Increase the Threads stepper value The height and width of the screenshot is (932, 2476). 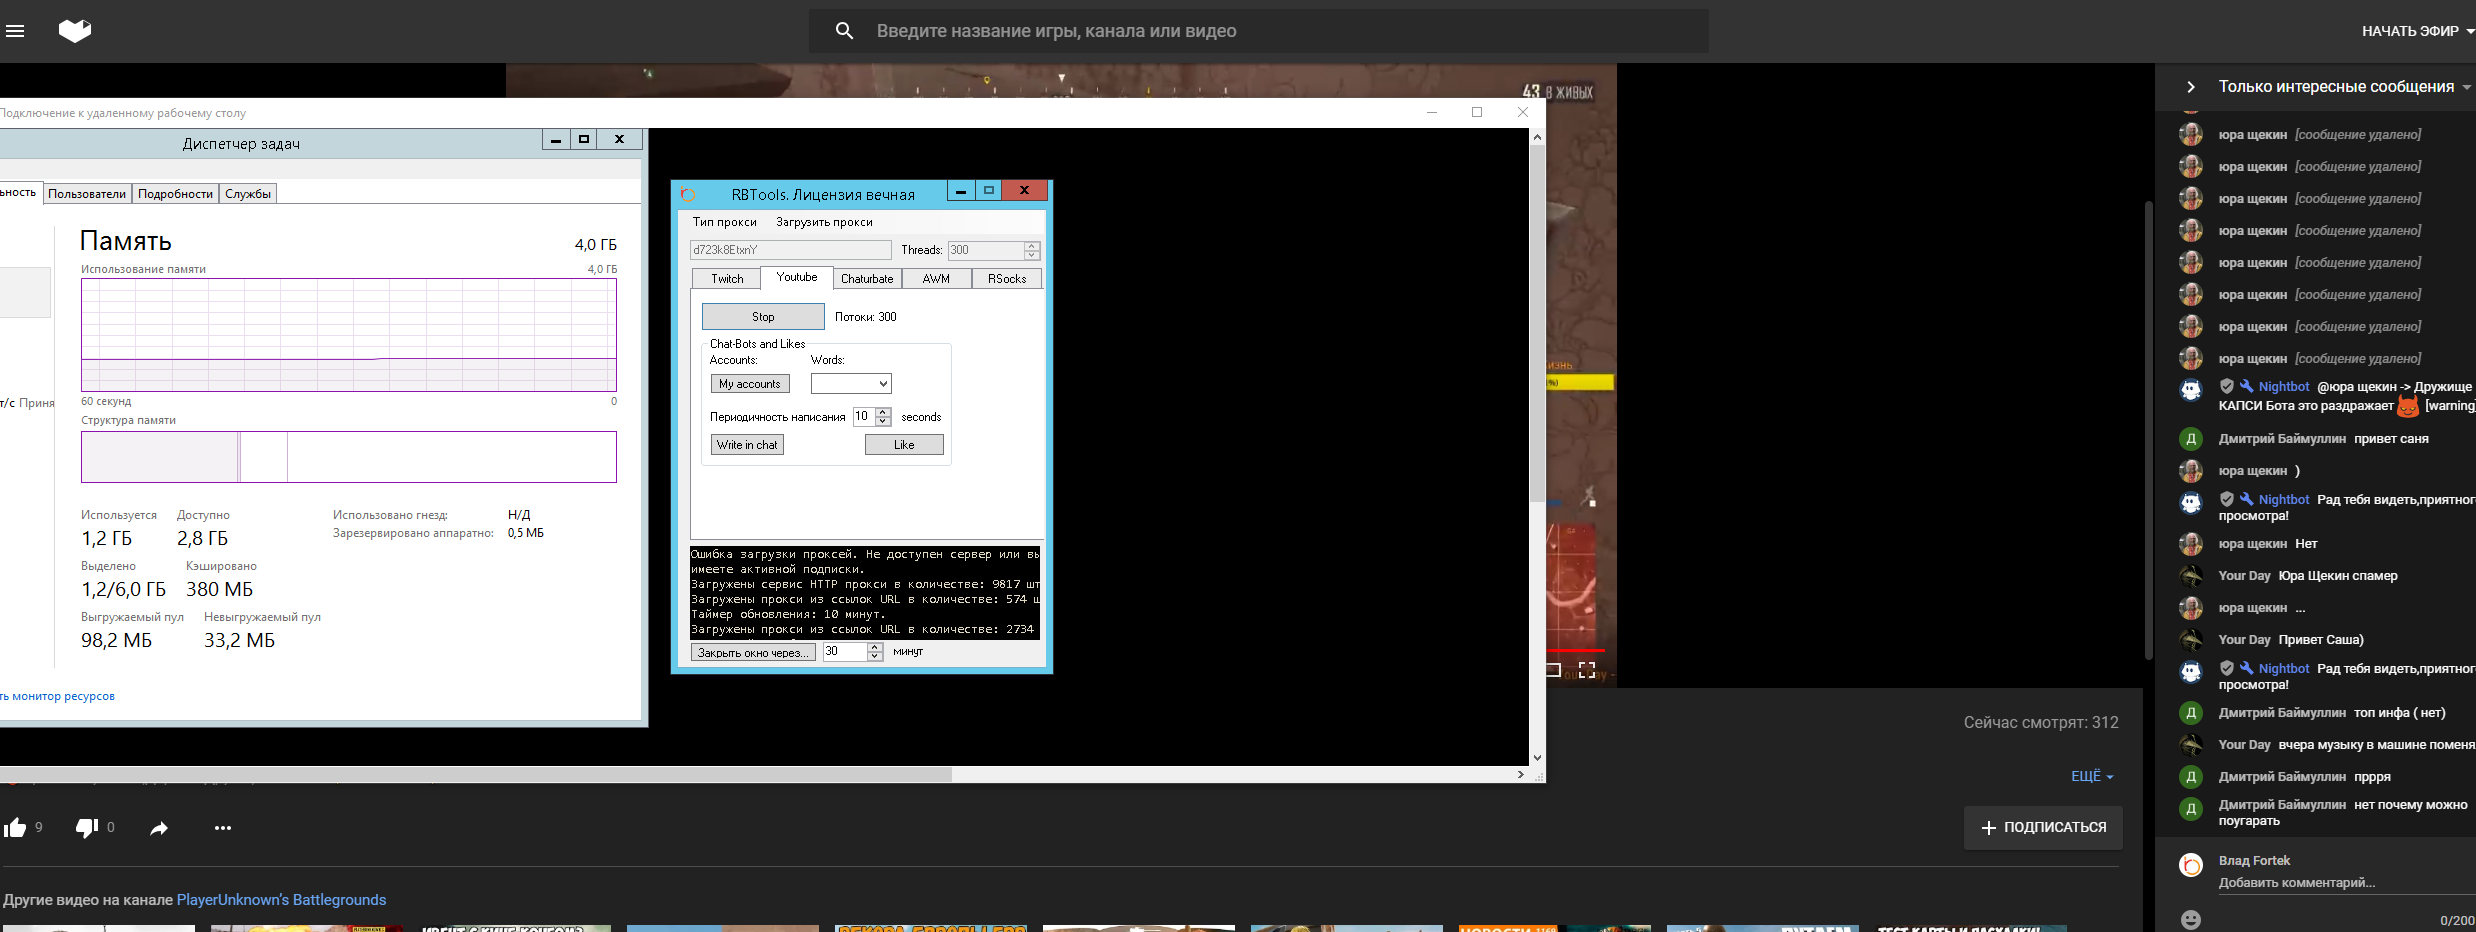[x=1032, y=245]
